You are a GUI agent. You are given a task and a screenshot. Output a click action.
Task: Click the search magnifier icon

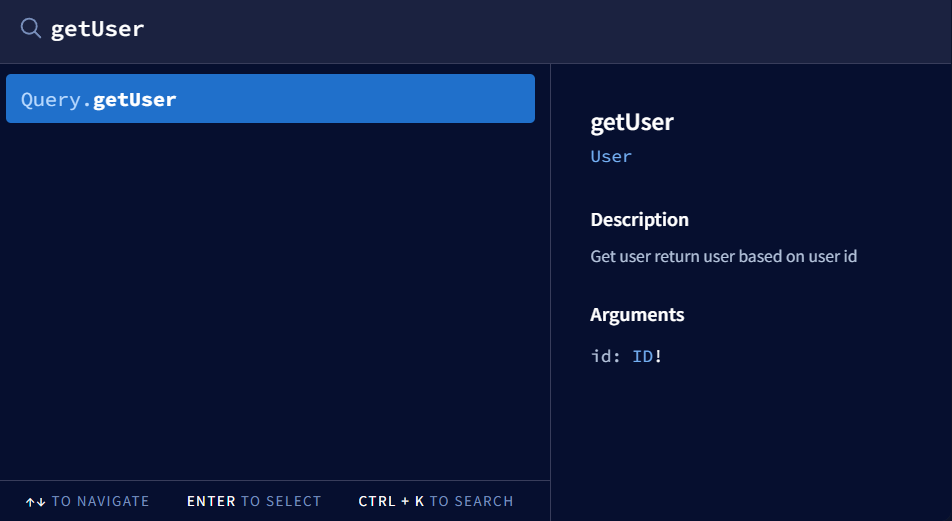(30, 29)
